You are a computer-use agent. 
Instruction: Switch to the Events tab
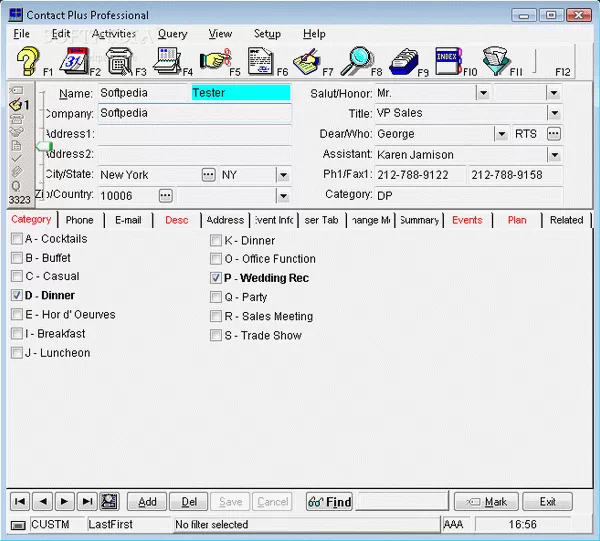467,220
